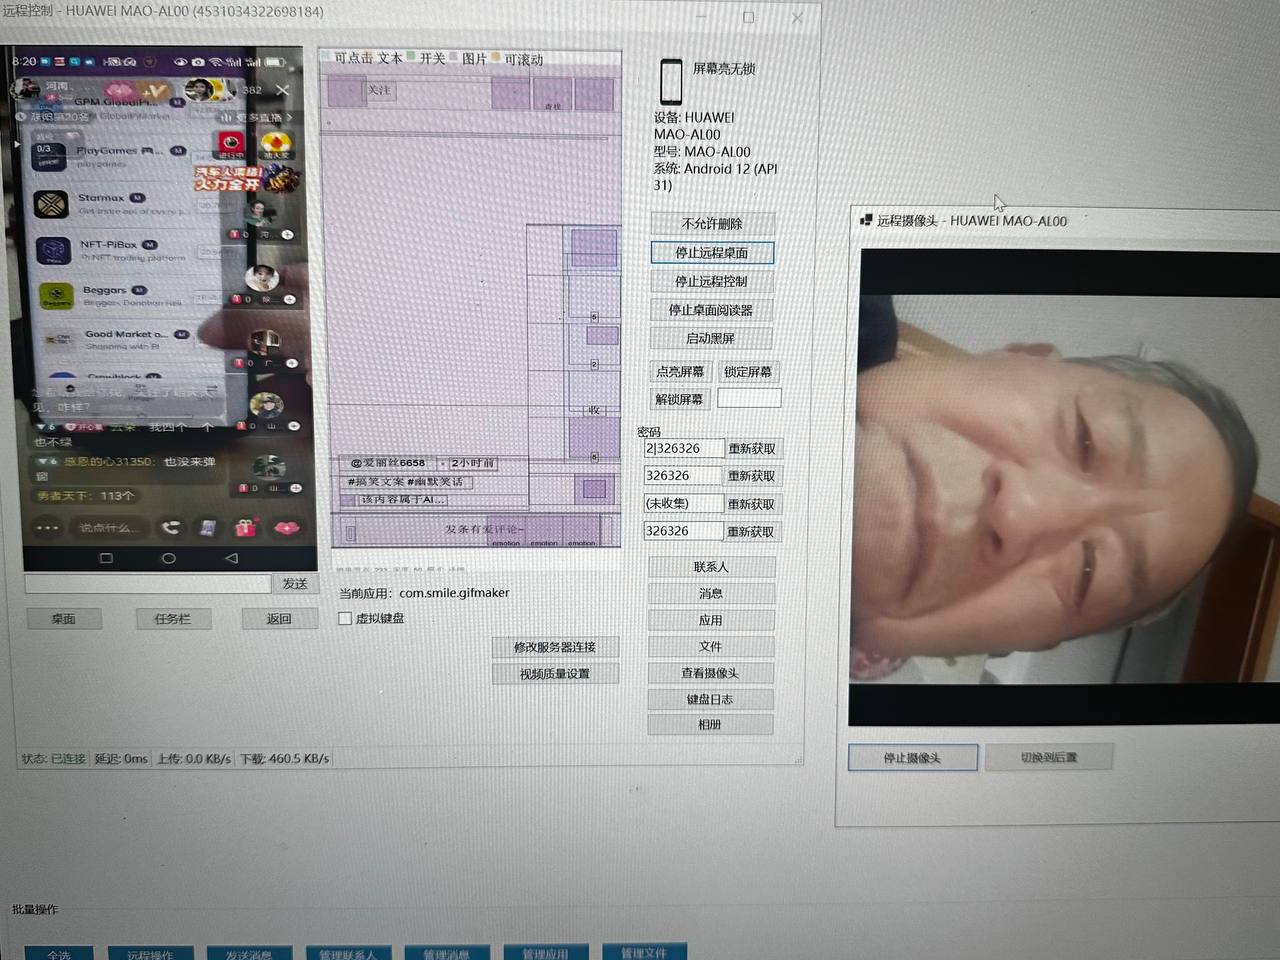The width and height of the screenshot is (1280, 960).
Task: Tap the pink heart icon in the stream toolbar
Action: point(285,528)
